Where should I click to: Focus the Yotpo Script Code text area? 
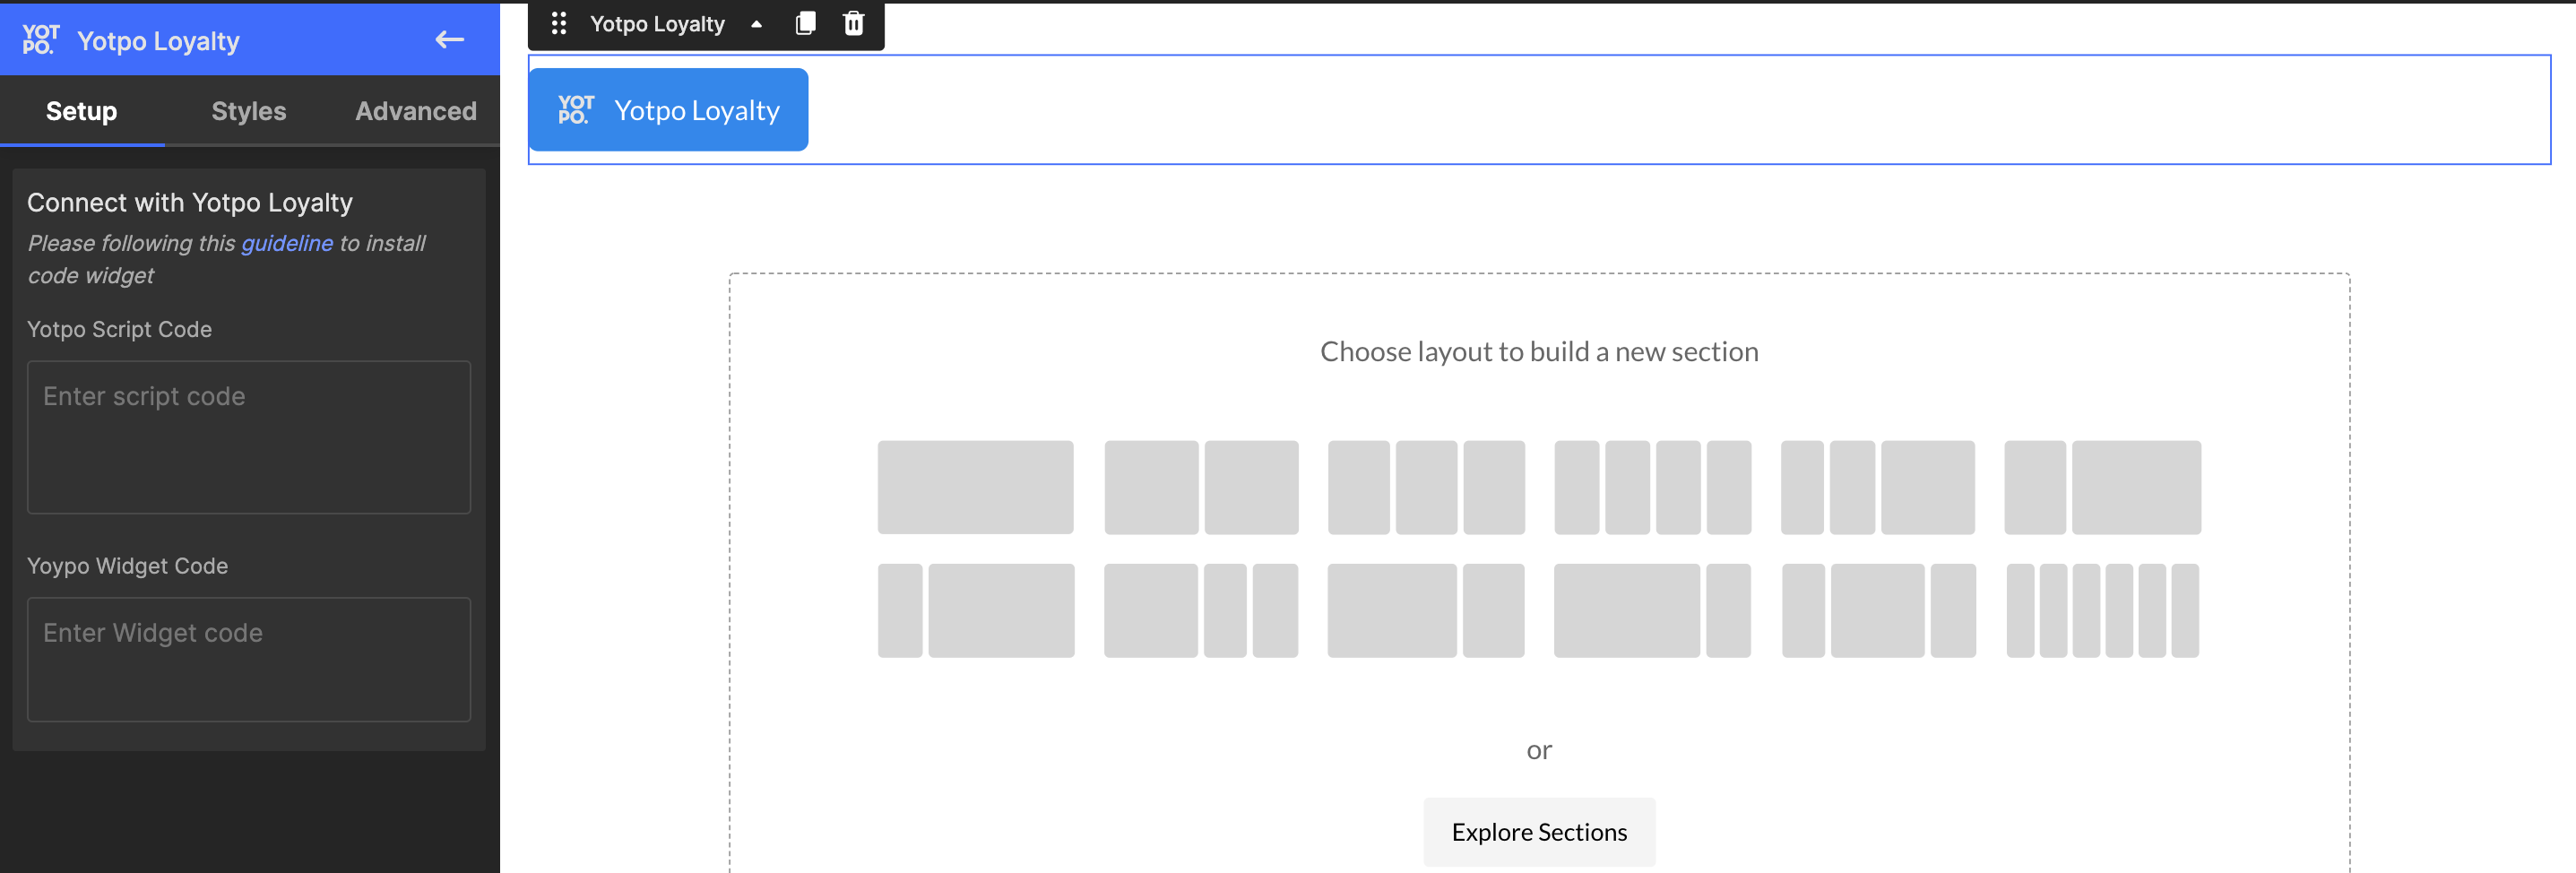(249, 437)
